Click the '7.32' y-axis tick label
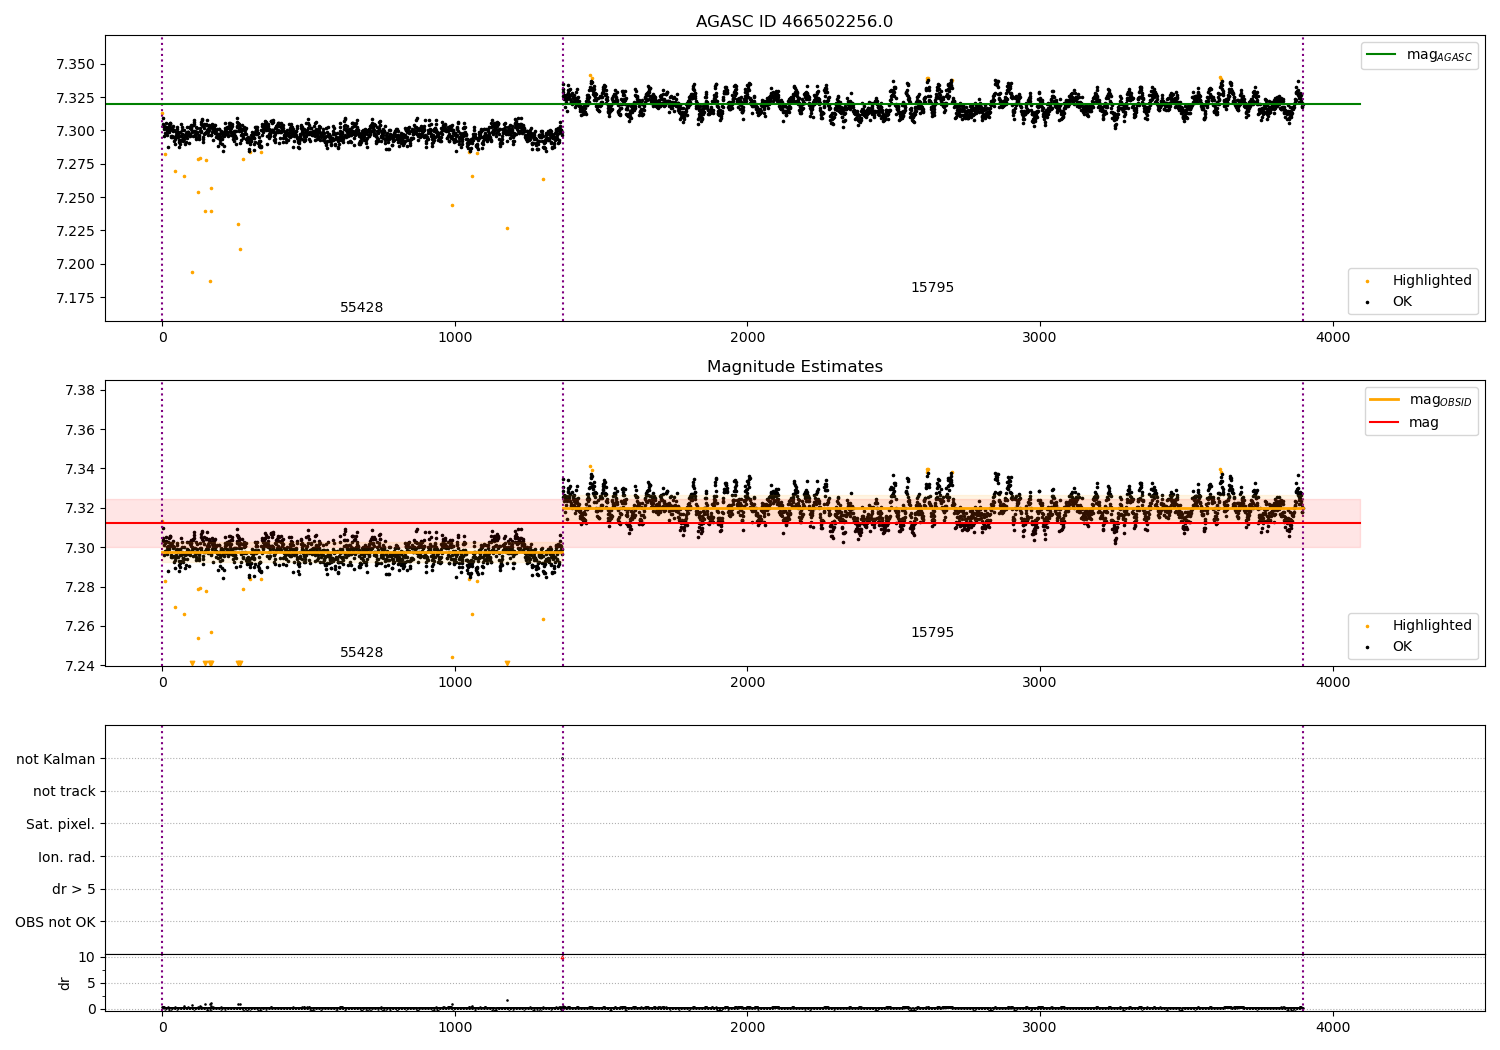1500x1050 pixels. pyautogui.click(x=80, y=508)
